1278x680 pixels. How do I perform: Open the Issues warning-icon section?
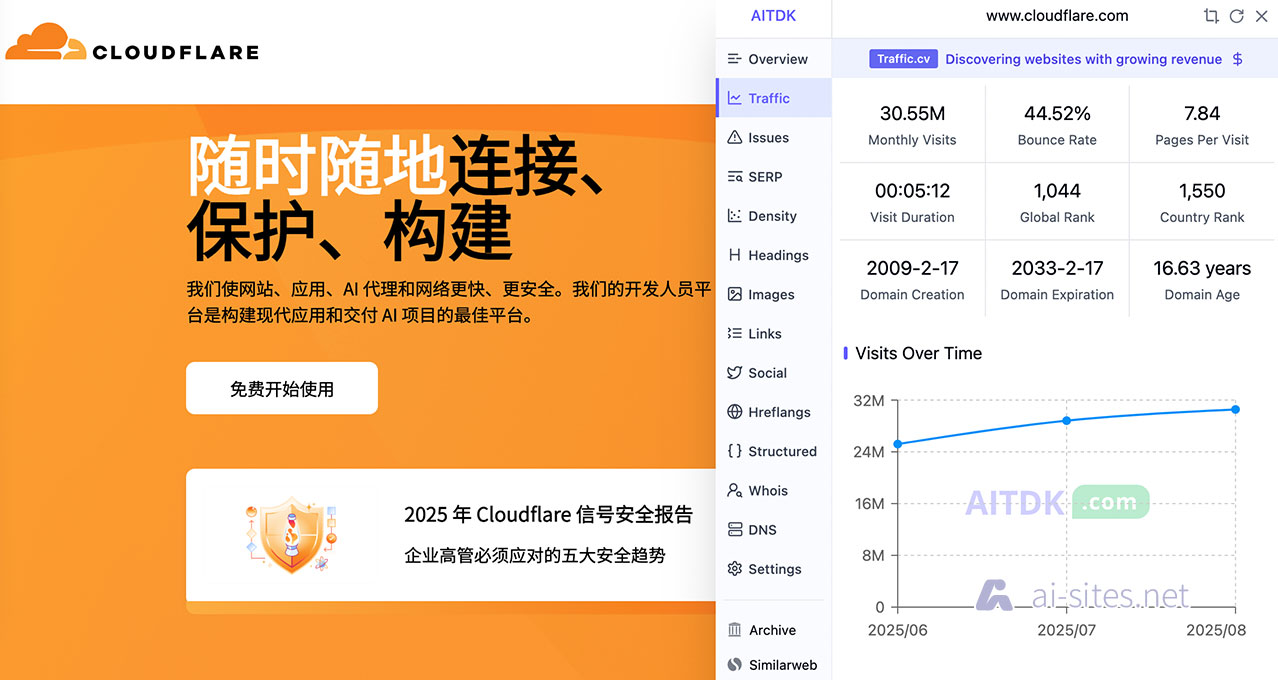(x=768, y=138)
